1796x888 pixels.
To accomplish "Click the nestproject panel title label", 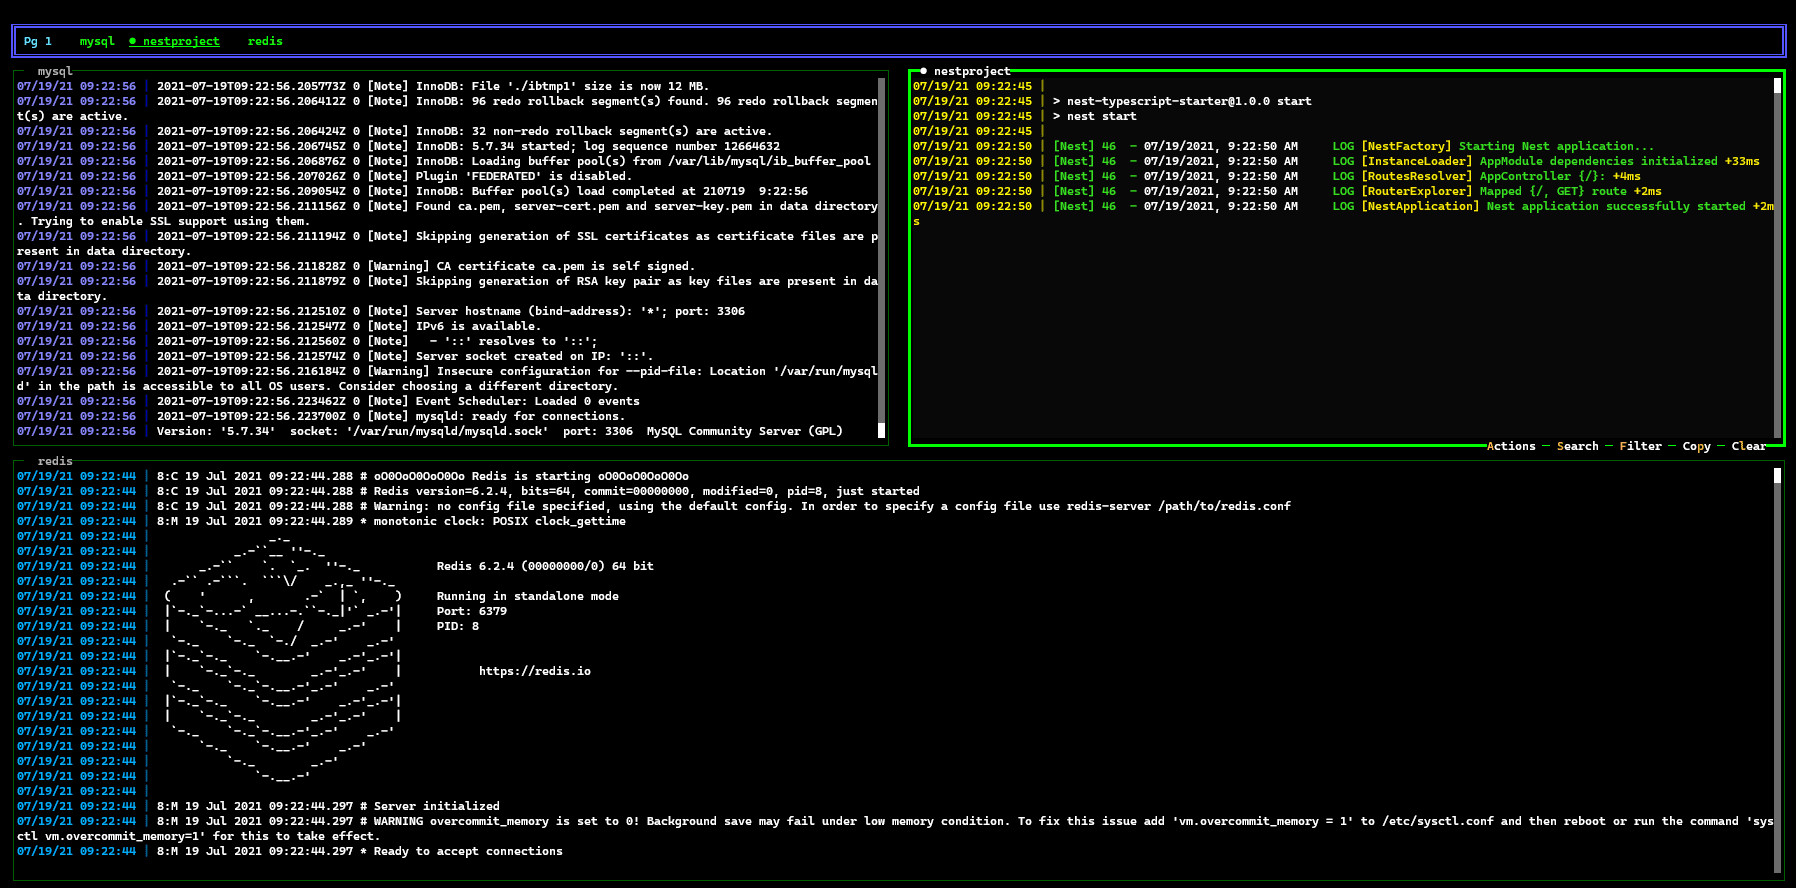I will pyautogui.click(x=972, y=71).
